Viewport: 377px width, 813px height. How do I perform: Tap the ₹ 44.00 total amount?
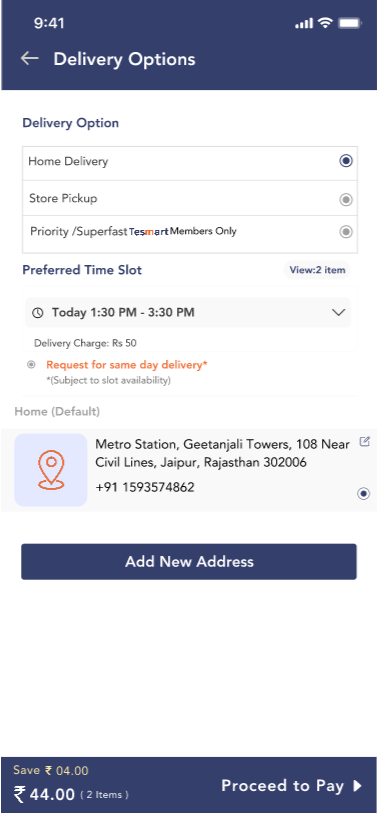[x=45, y=794]
